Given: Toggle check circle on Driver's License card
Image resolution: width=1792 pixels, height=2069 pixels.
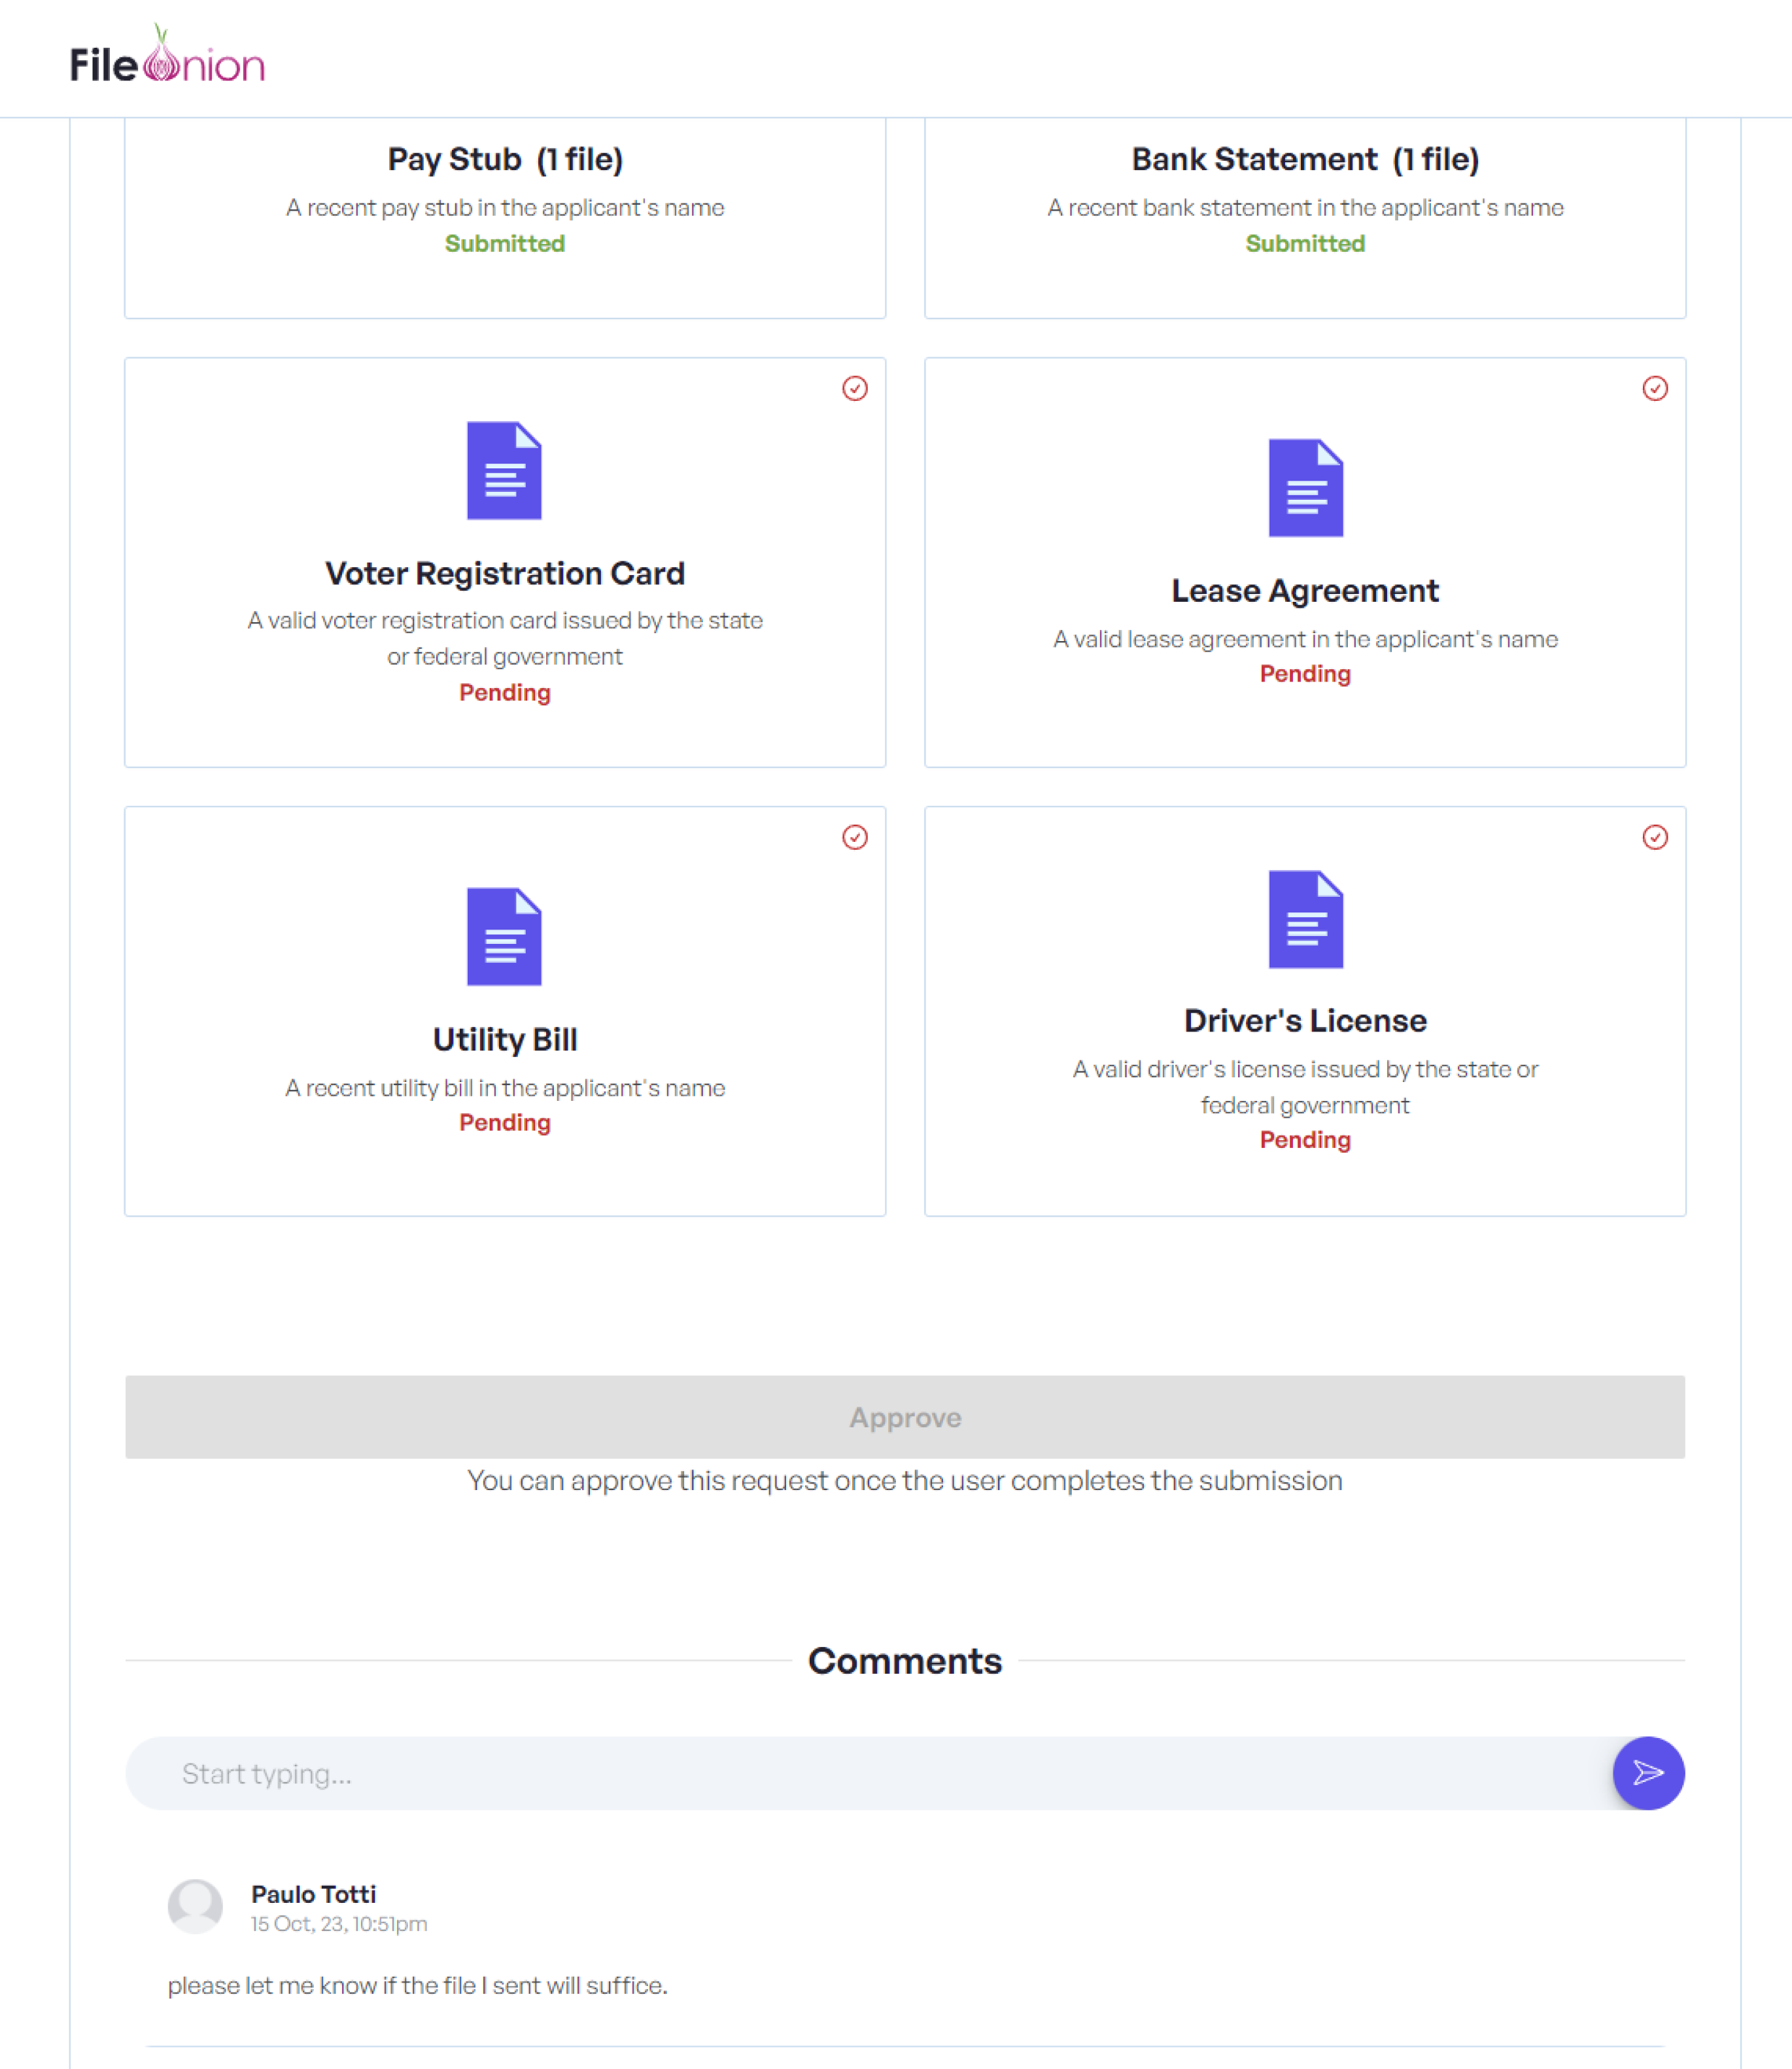Looking at the screenshot, I should point(1655,837).
